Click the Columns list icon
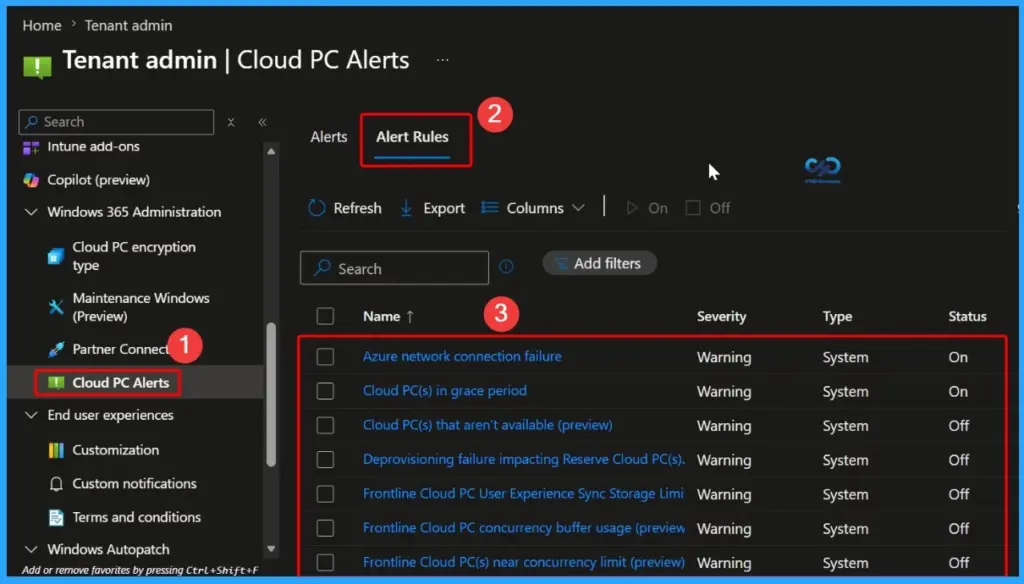Image resolution: width=1024 pixels, height=584 pixels. click(490, 208)
